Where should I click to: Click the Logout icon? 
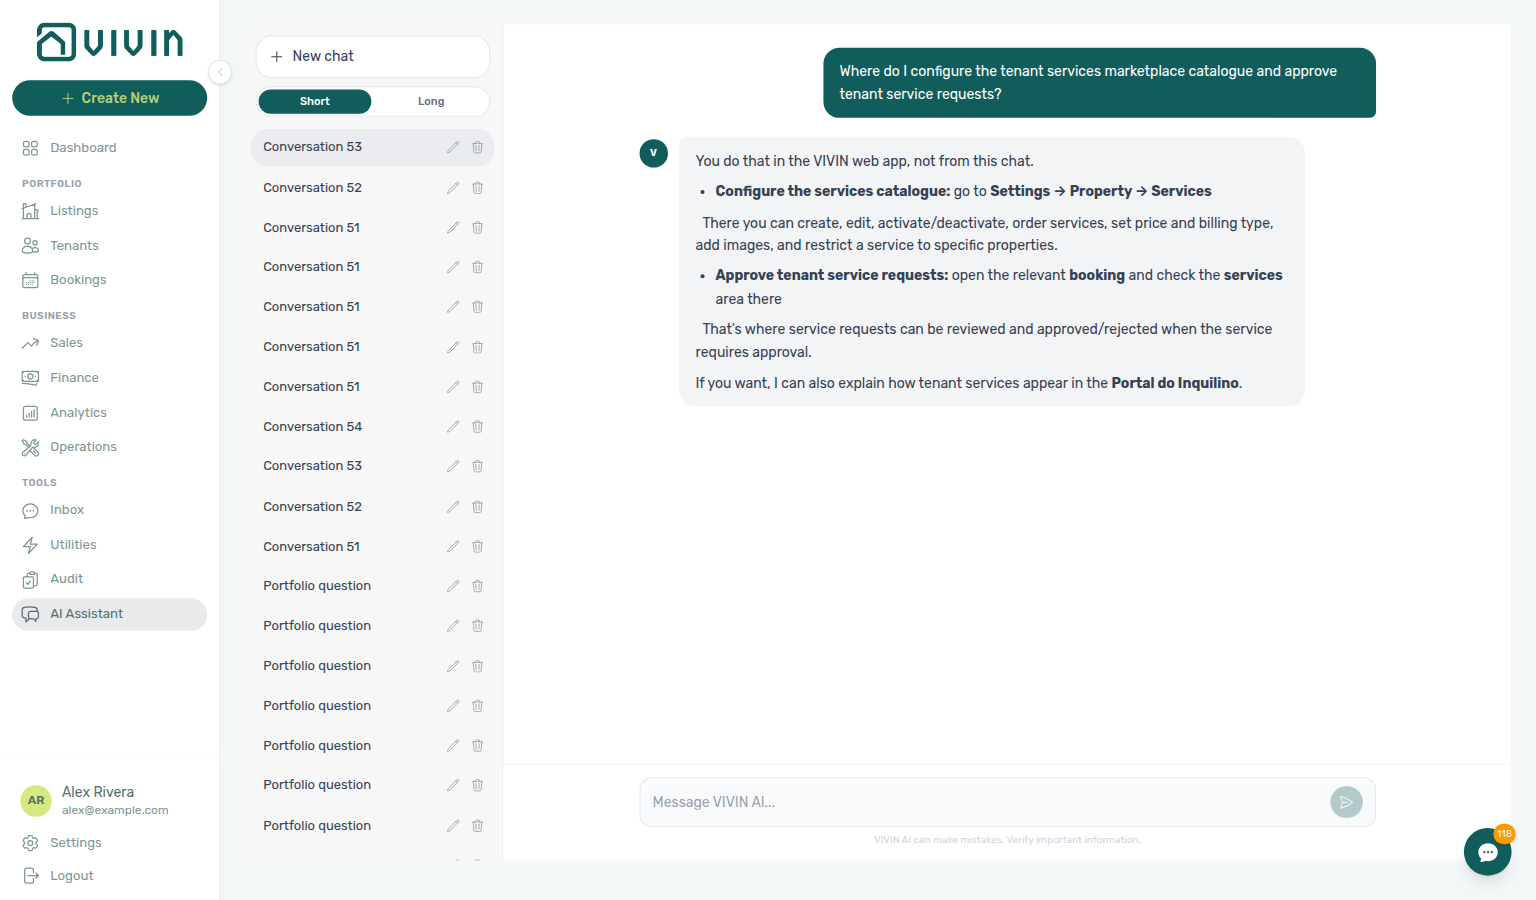coord(31,876)
